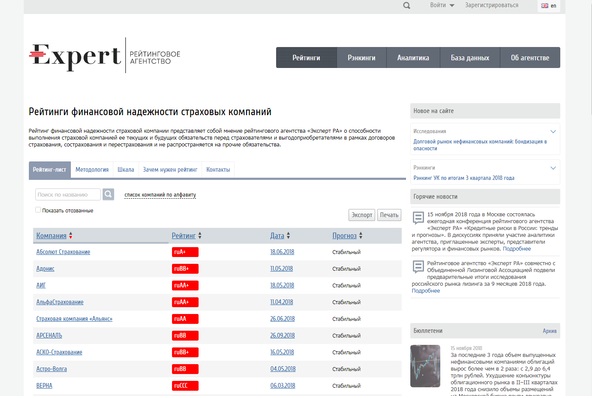Open research link Долговой рынок нефинансовых компаний
The height and width of the screenshot is (398, 593).
coord(480,145)
